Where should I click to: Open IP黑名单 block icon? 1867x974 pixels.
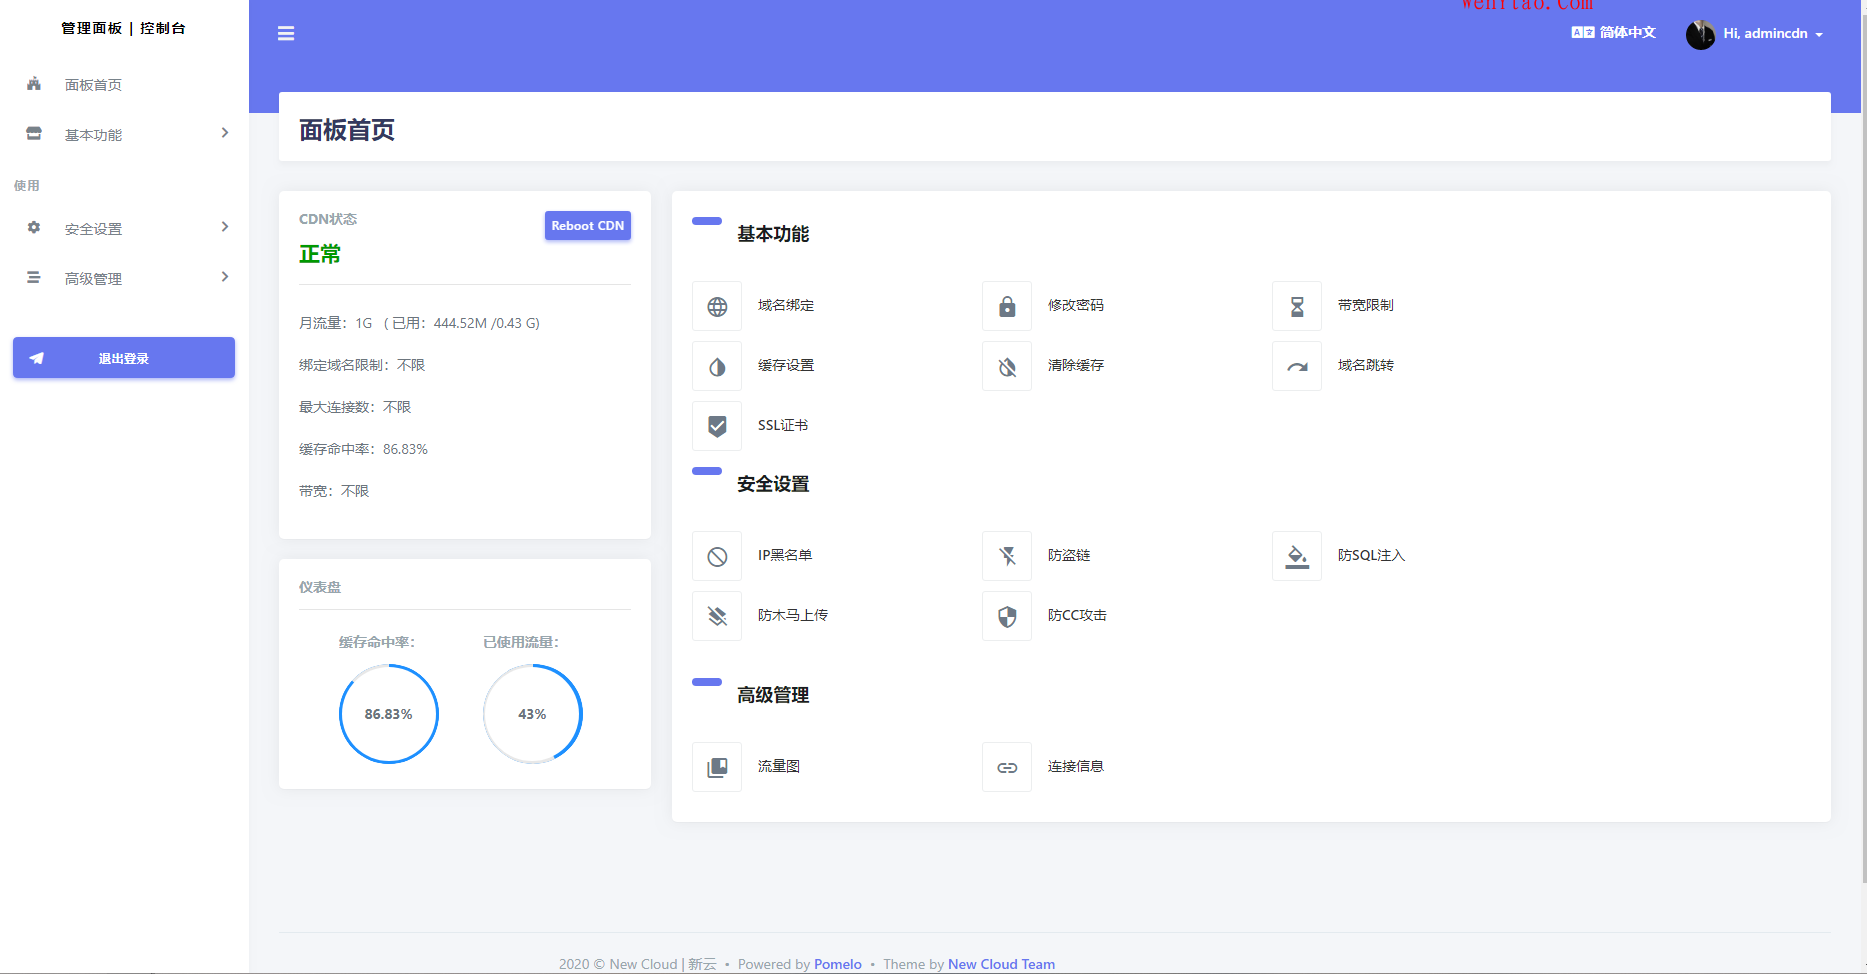pos(717,556)
